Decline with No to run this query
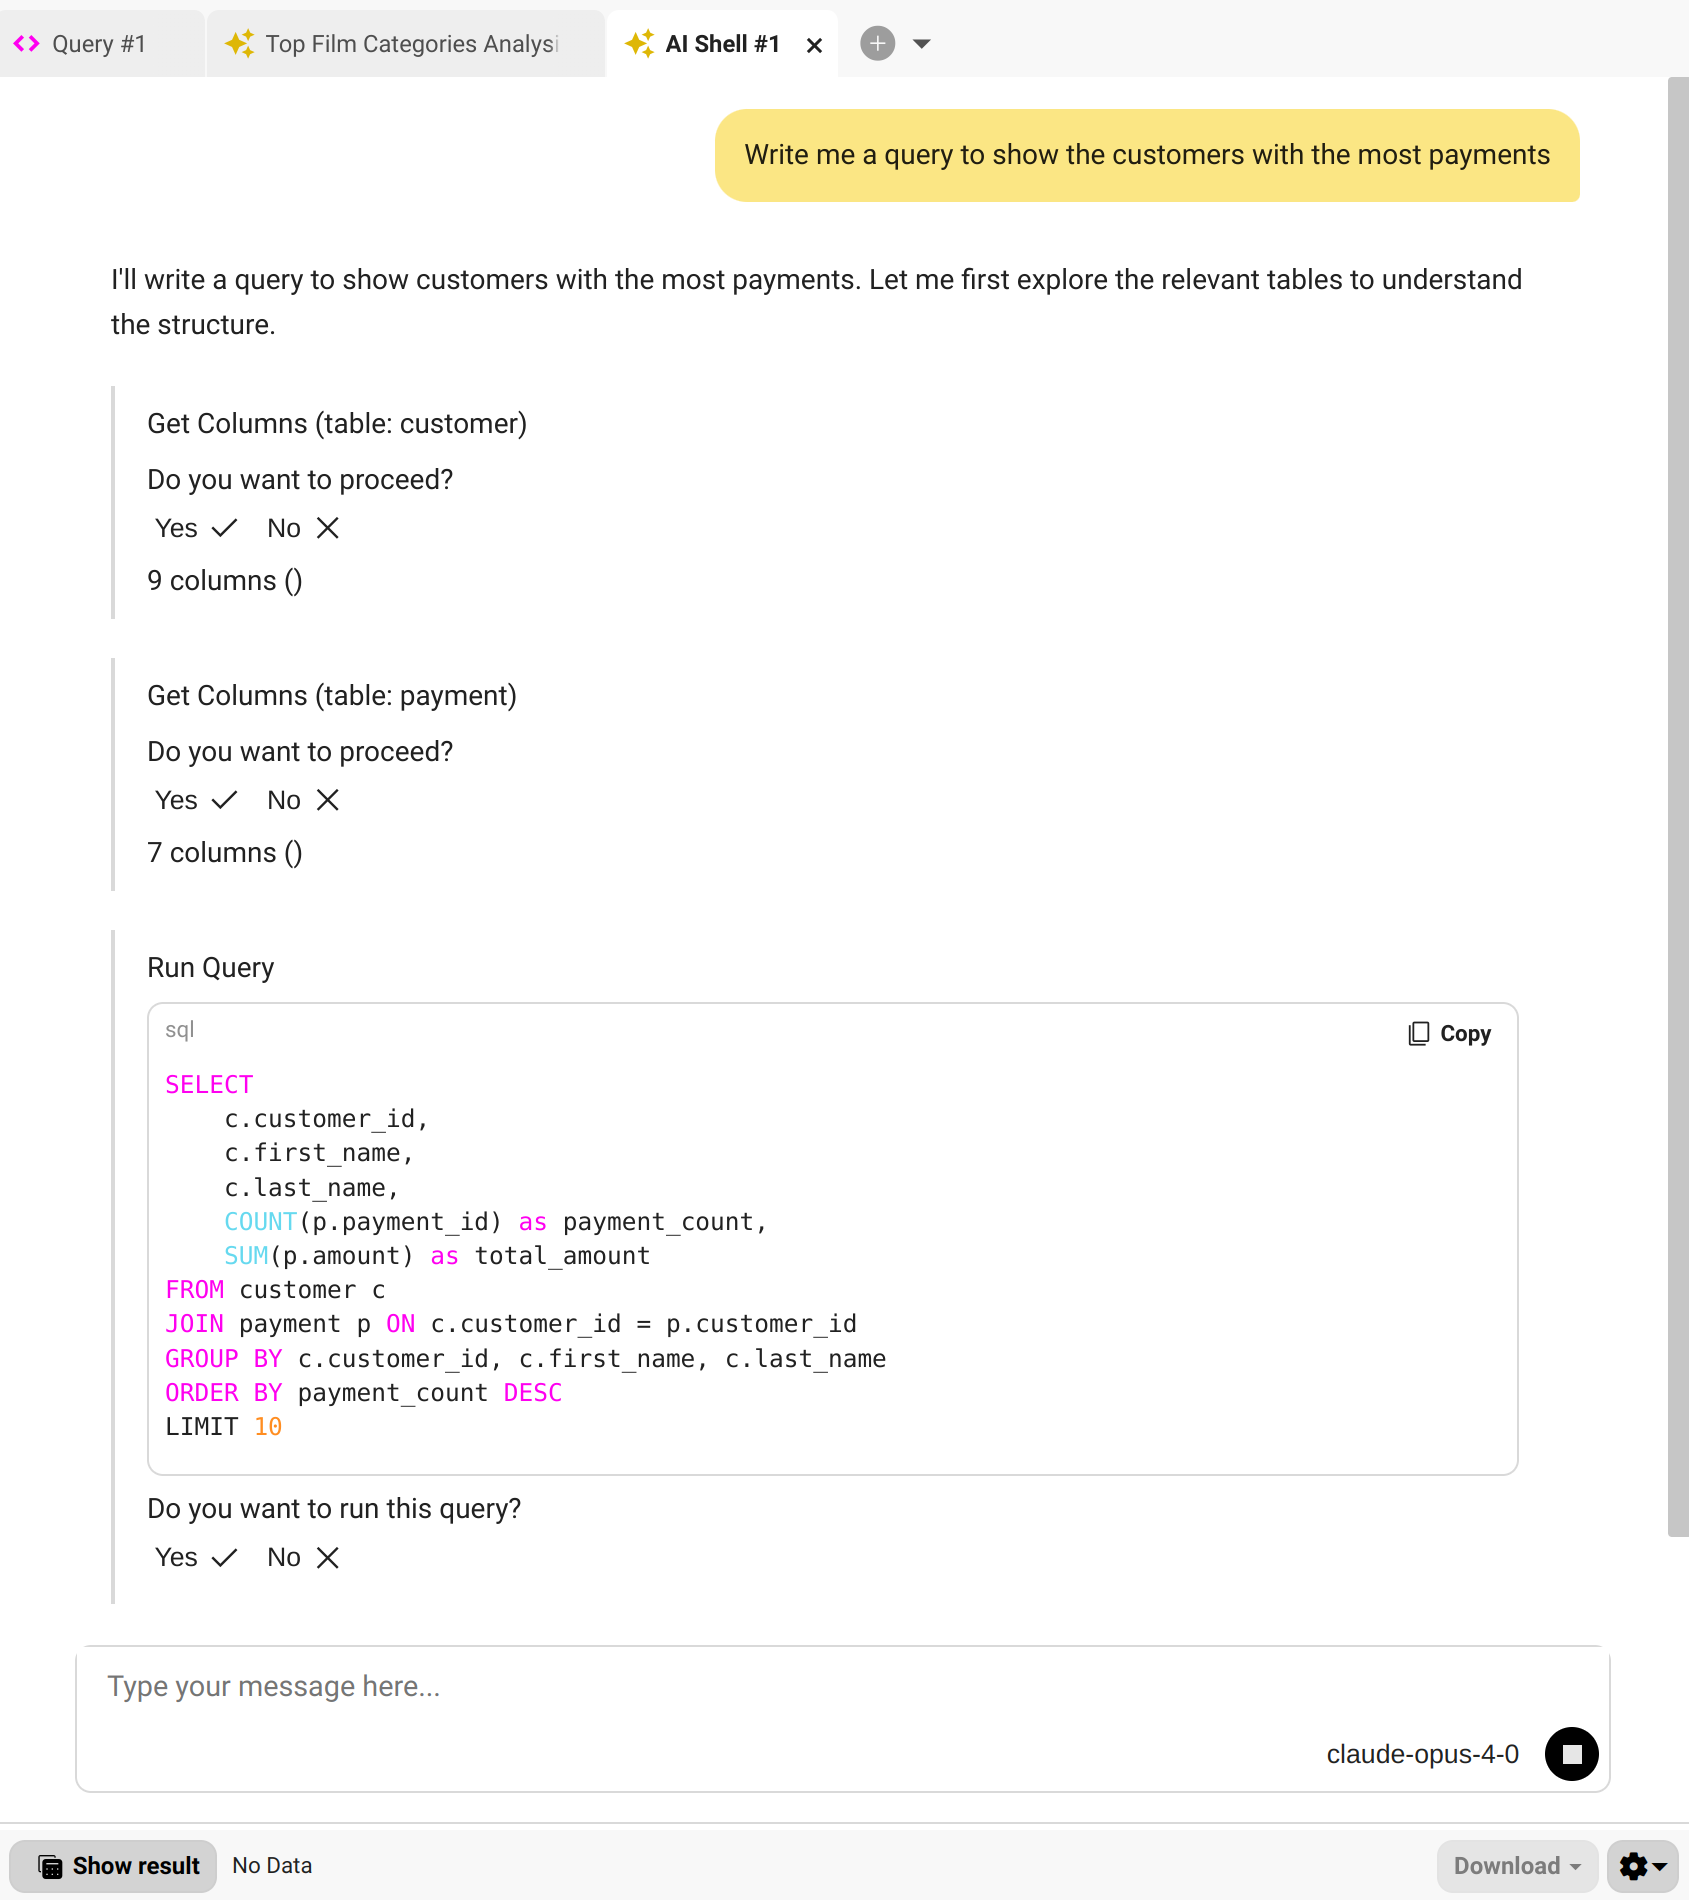 (303, 1557)
